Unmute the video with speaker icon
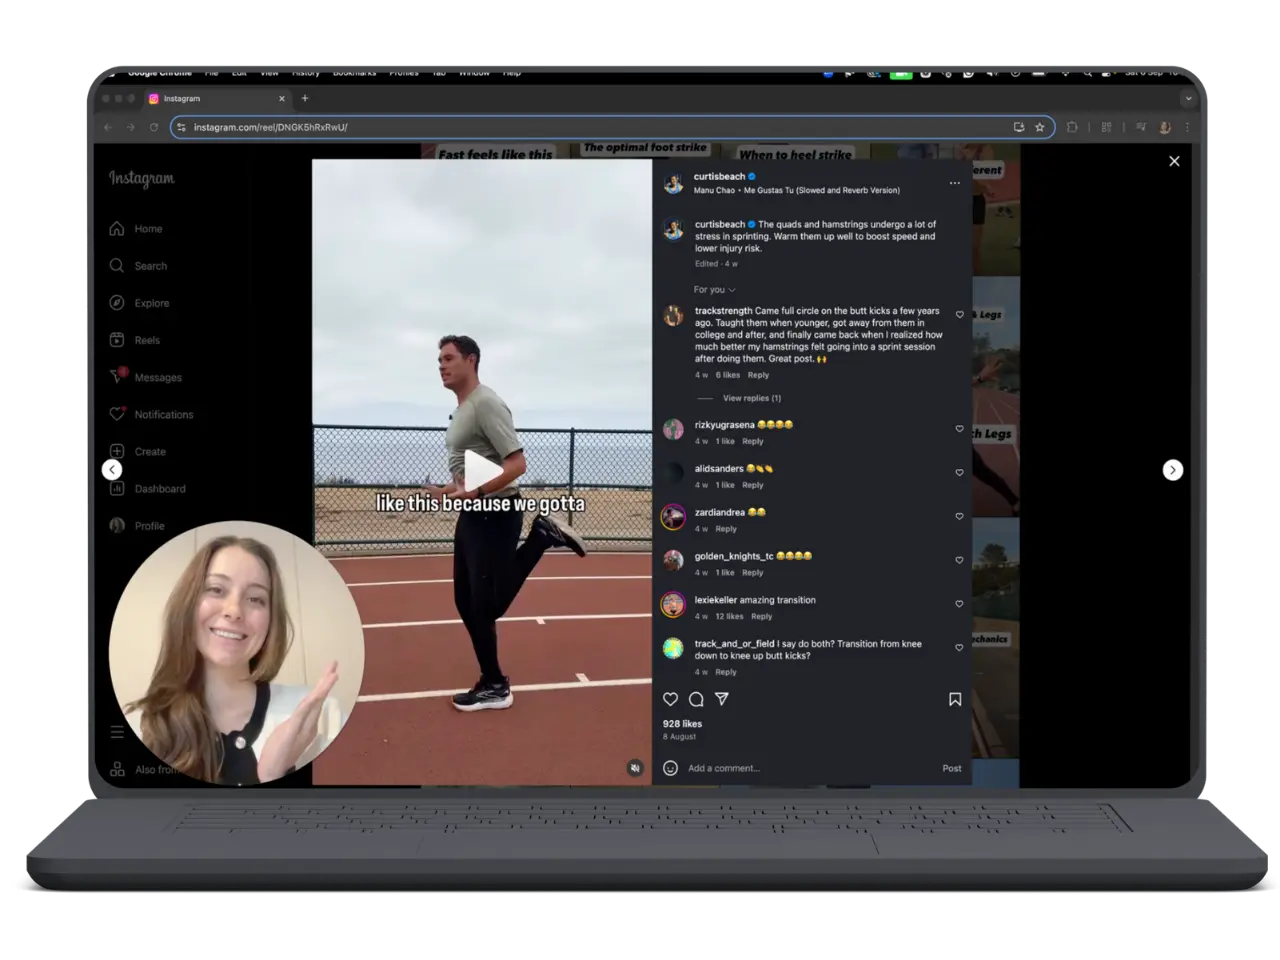This screenshot has height=960, width=1280. [x=635, y=768]
